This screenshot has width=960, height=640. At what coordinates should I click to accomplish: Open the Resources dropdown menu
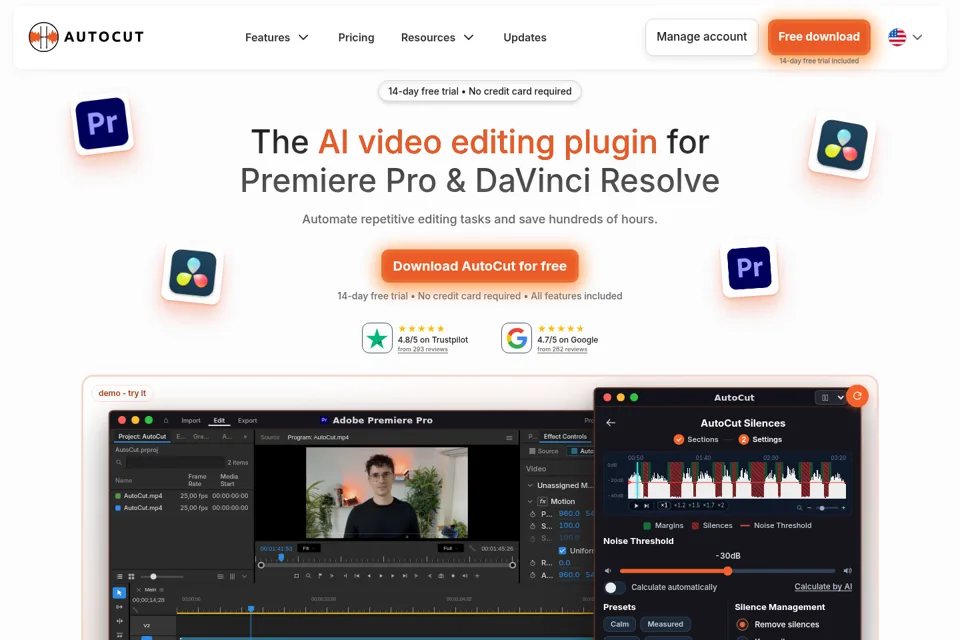(x=437, y=37)
